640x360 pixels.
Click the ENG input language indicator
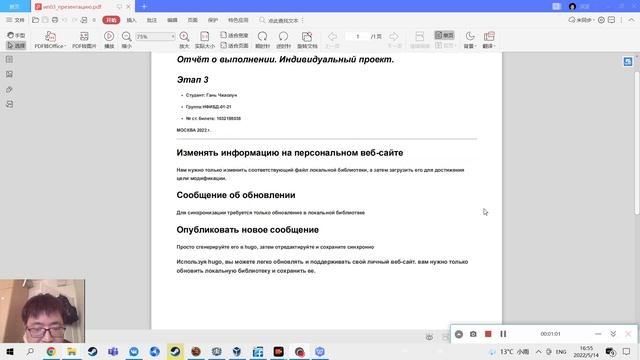tap(561, 351)
